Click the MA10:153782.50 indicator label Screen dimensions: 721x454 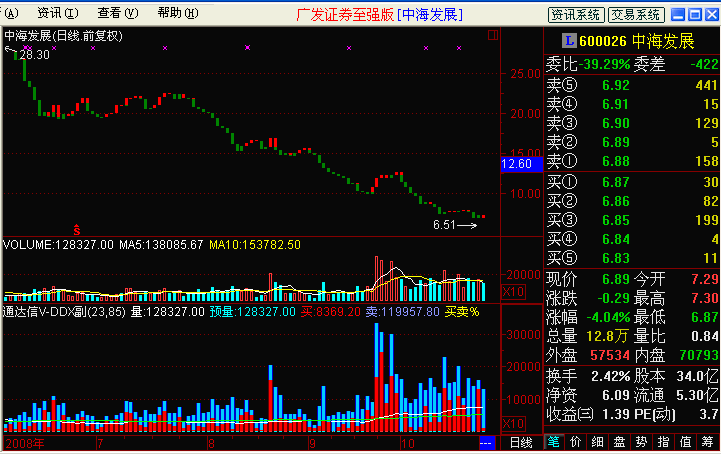255,245
